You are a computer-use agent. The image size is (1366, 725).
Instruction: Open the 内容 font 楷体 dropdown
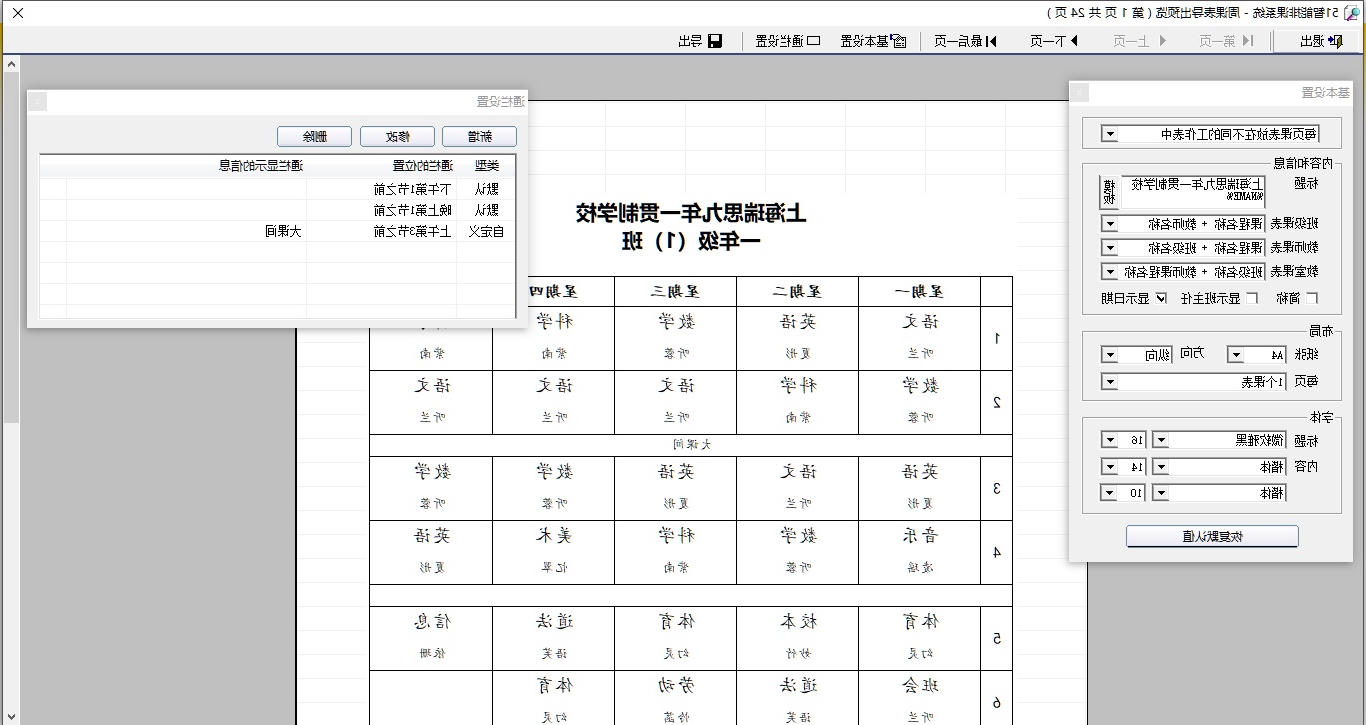(1161, 467)
